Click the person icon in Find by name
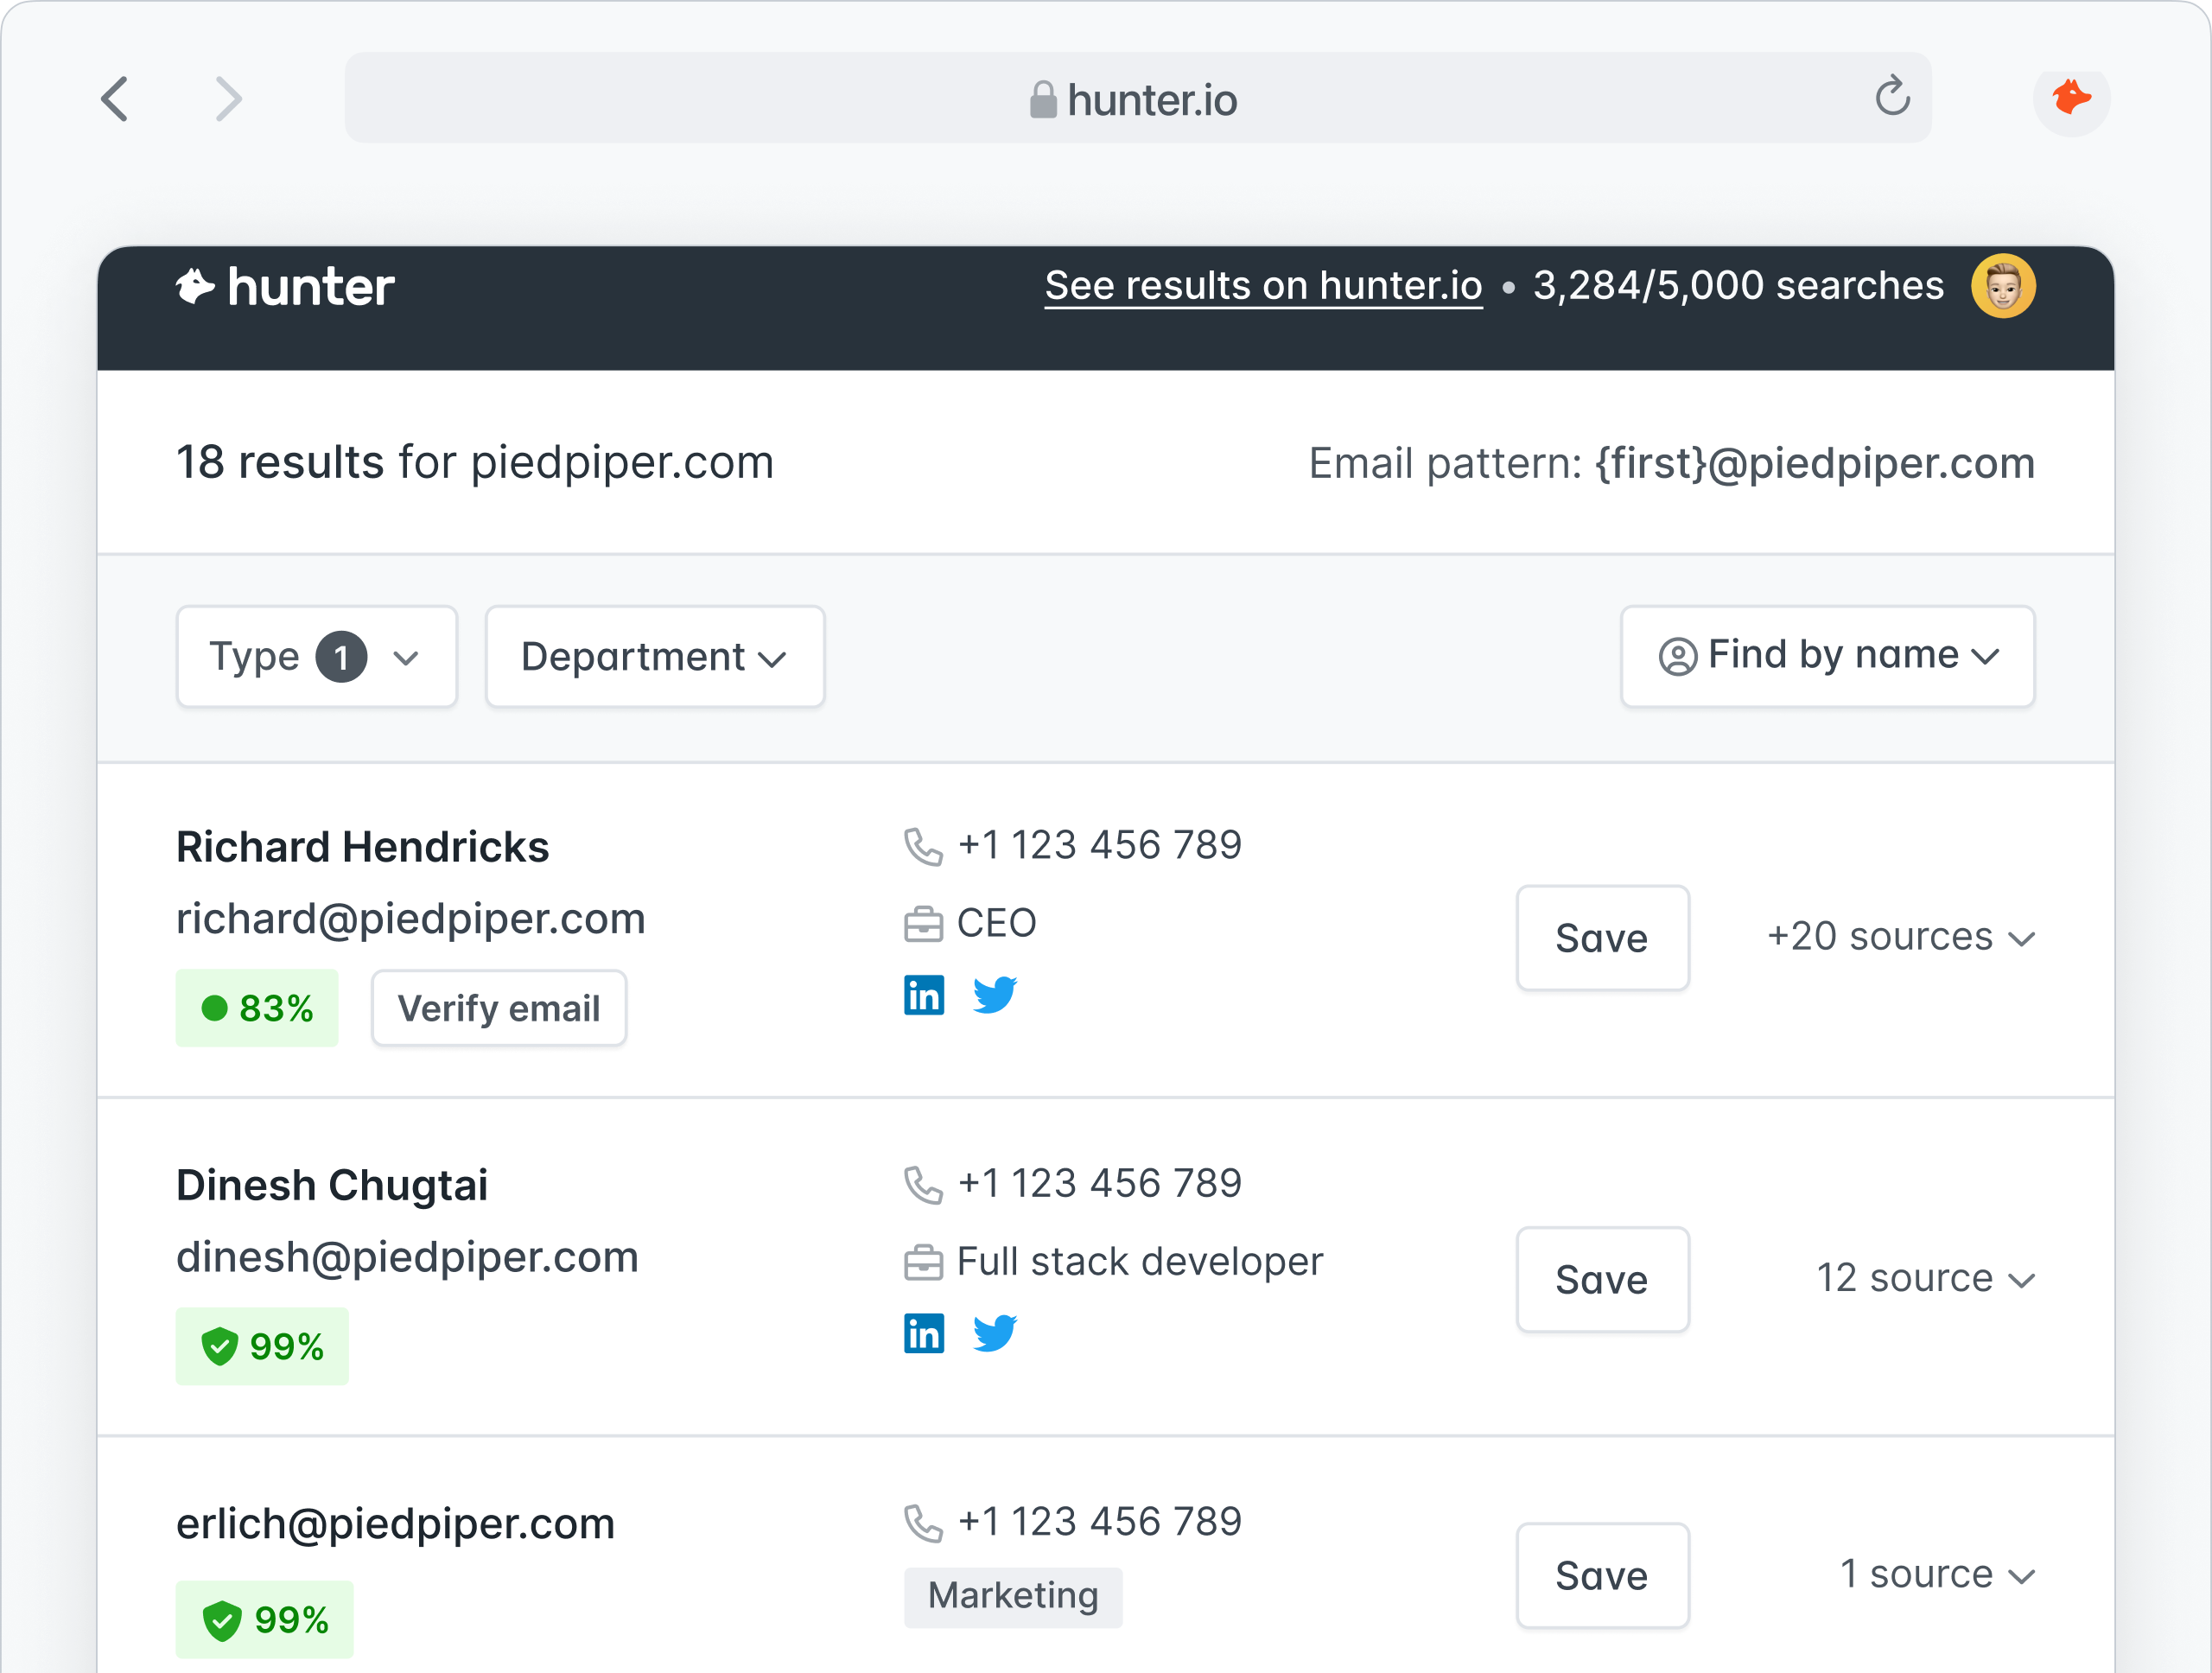Image resolution: width=2212 pixels, height=1673 pixels. pos(1677,657)
